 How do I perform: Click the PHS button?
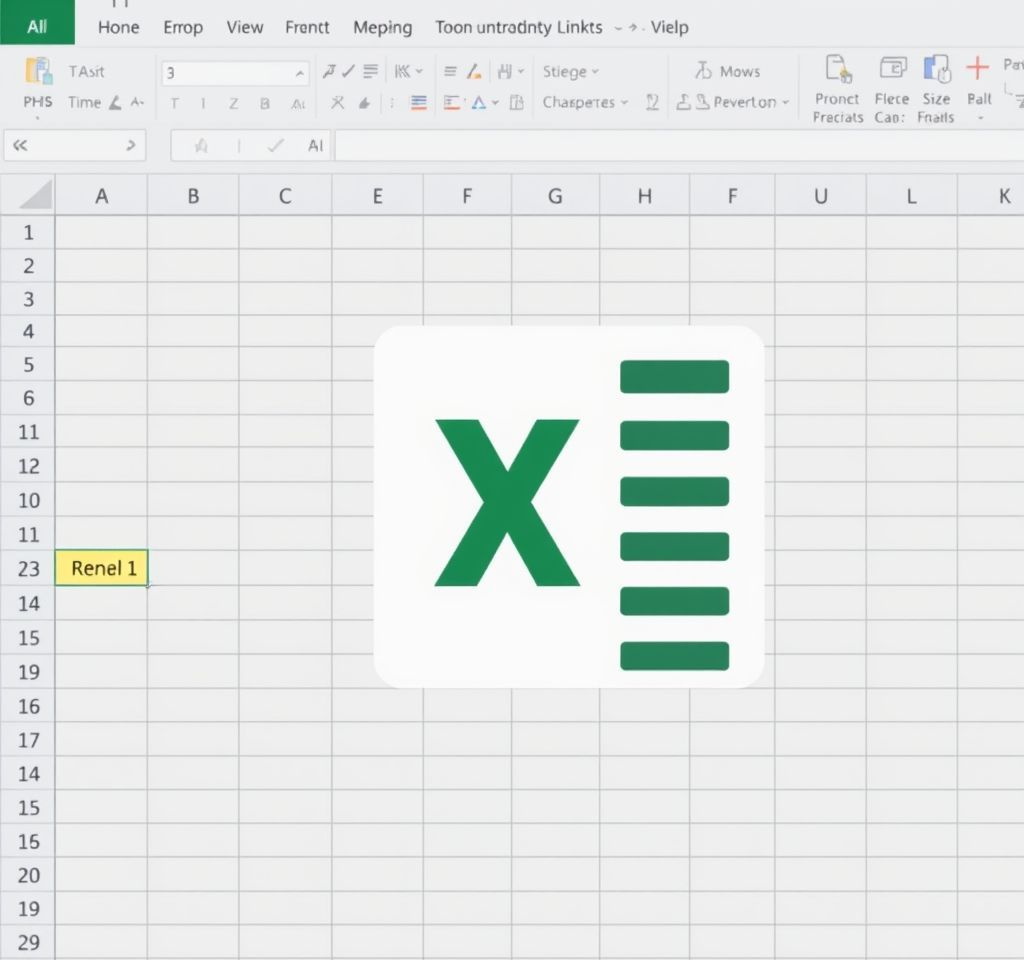37,102
